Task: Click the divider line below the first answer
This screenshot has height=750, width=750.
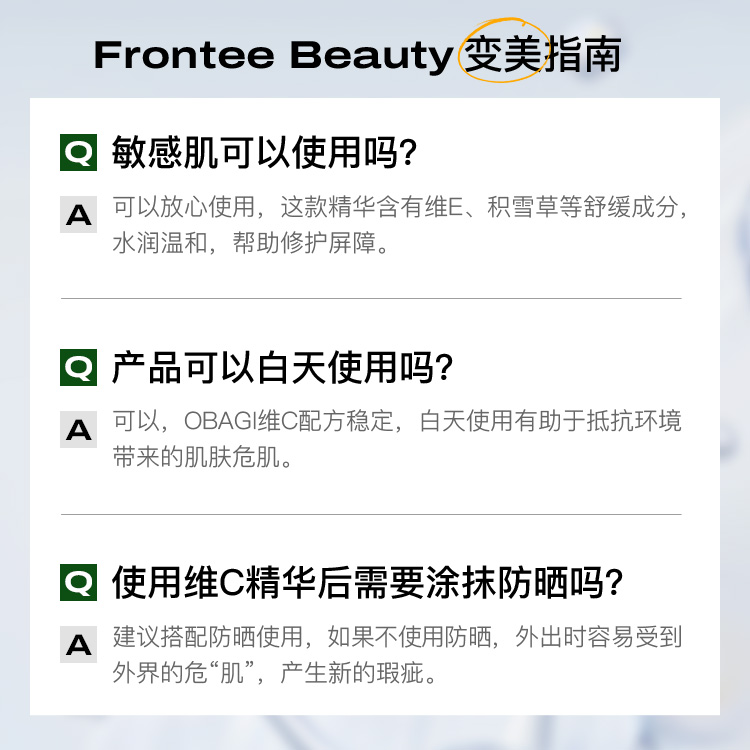Action: pyautogui.click(x=371, y=298)
